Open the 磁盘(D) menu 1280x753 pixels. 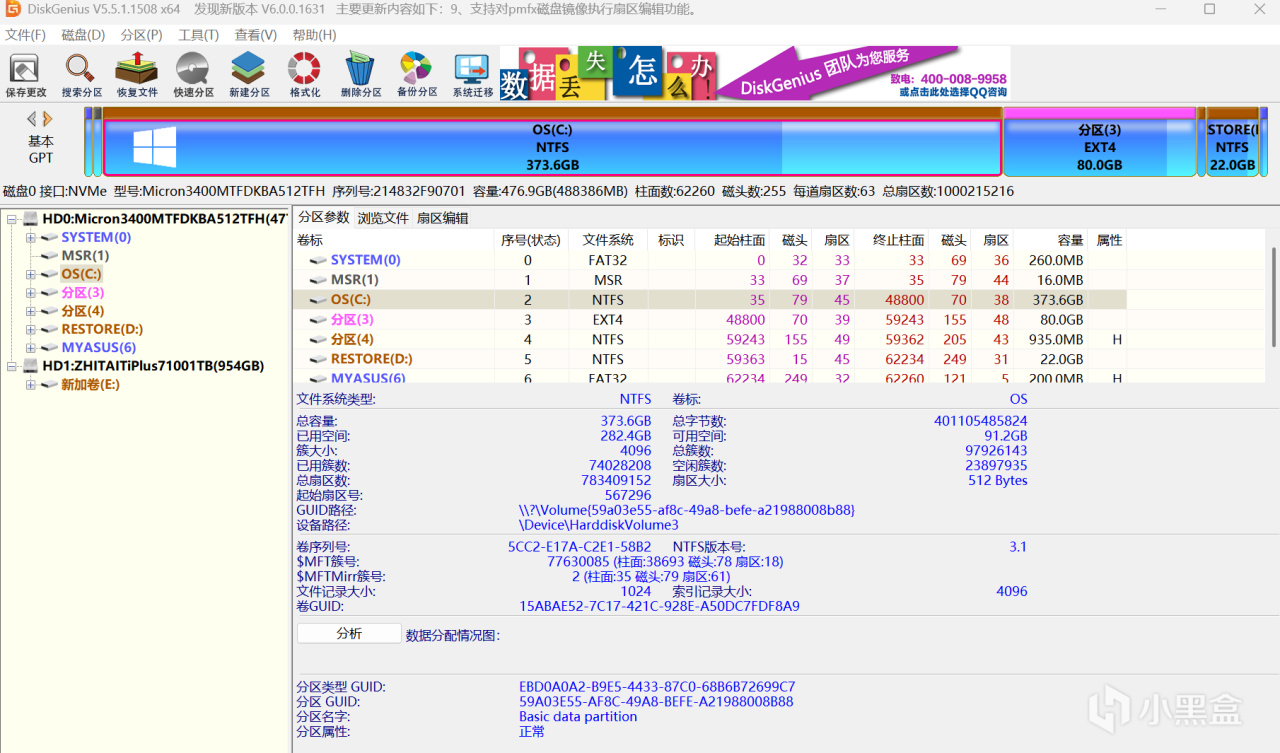[83, 35]
